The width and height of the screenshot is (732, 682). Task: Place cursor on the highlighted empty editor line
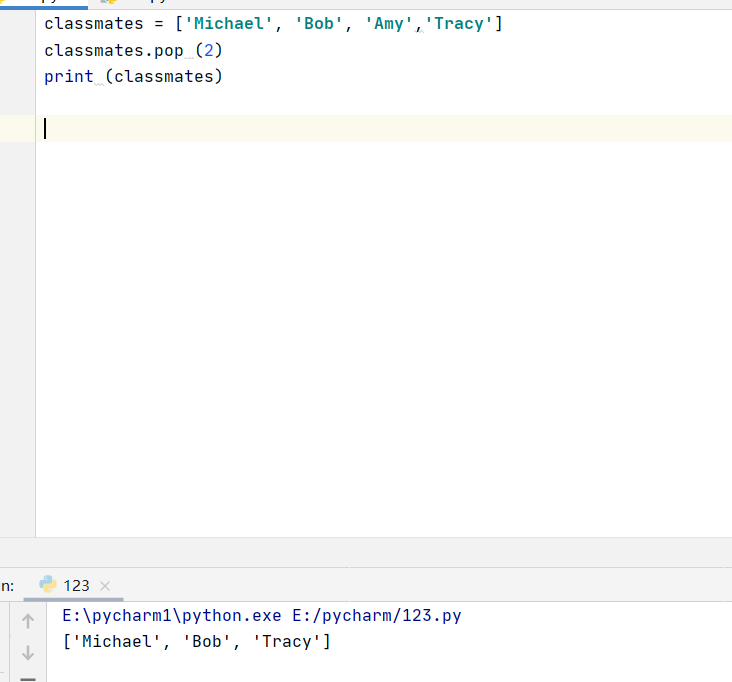pos(384,128)
